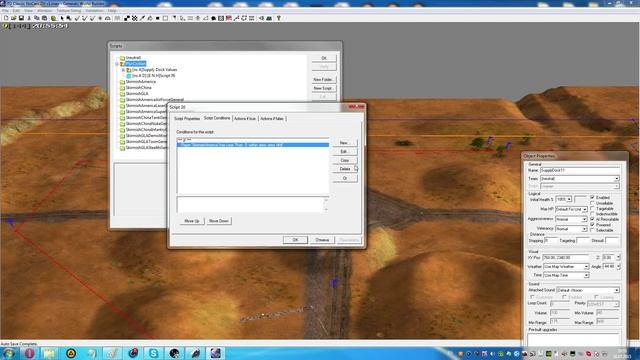Click the Open file toolbar icon
Image resolution: width=640 pixels, height=360 pixels.
(x=13, y=18)
